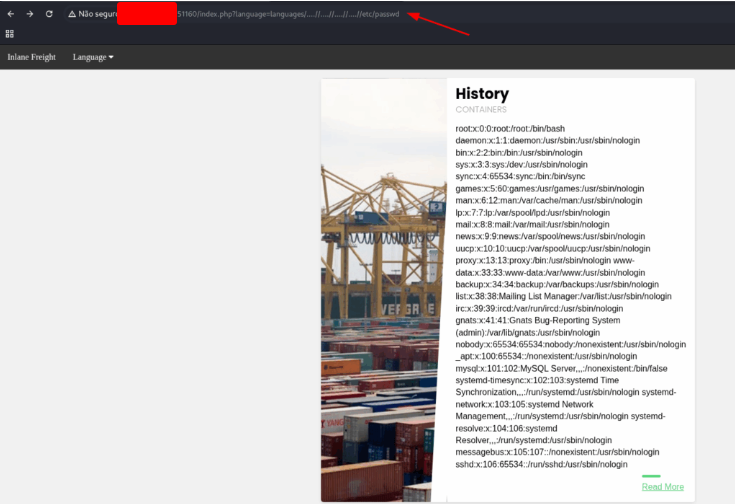735x504 pixels.
Task: Click the CONTAINERS subtitle text
Action: (481, 110)
